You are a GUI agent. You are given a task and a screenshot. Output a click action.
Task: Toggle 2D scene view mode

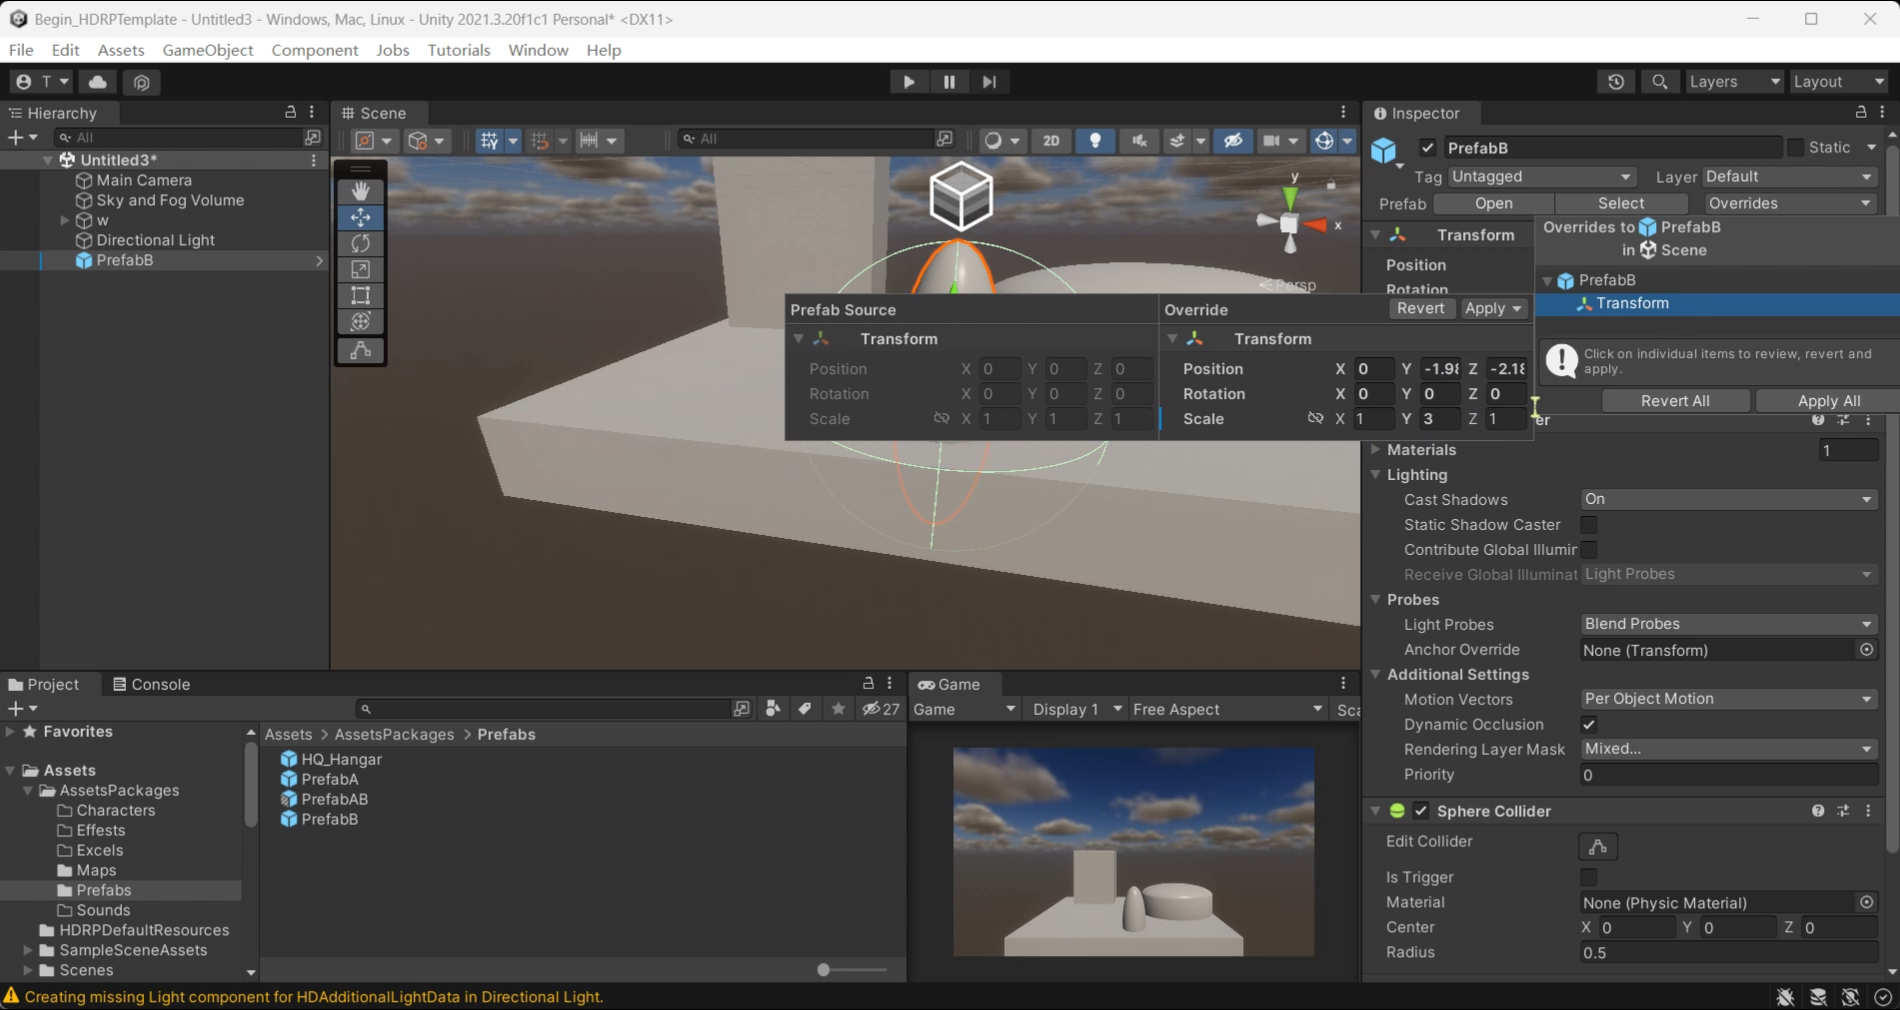point(1051,141)
